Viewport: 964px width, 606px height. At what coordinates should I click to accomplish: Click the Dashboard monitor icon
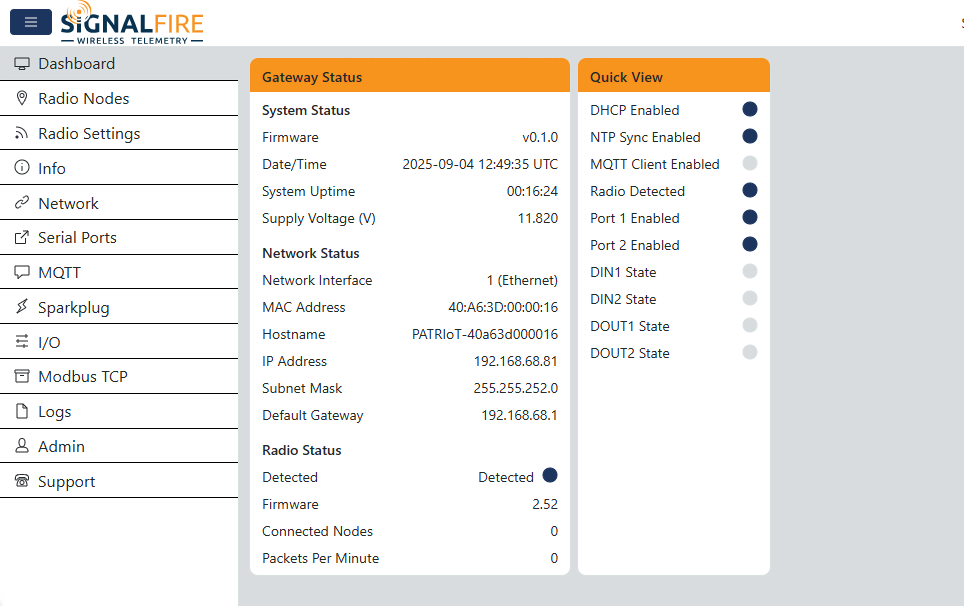coord(22,64)
